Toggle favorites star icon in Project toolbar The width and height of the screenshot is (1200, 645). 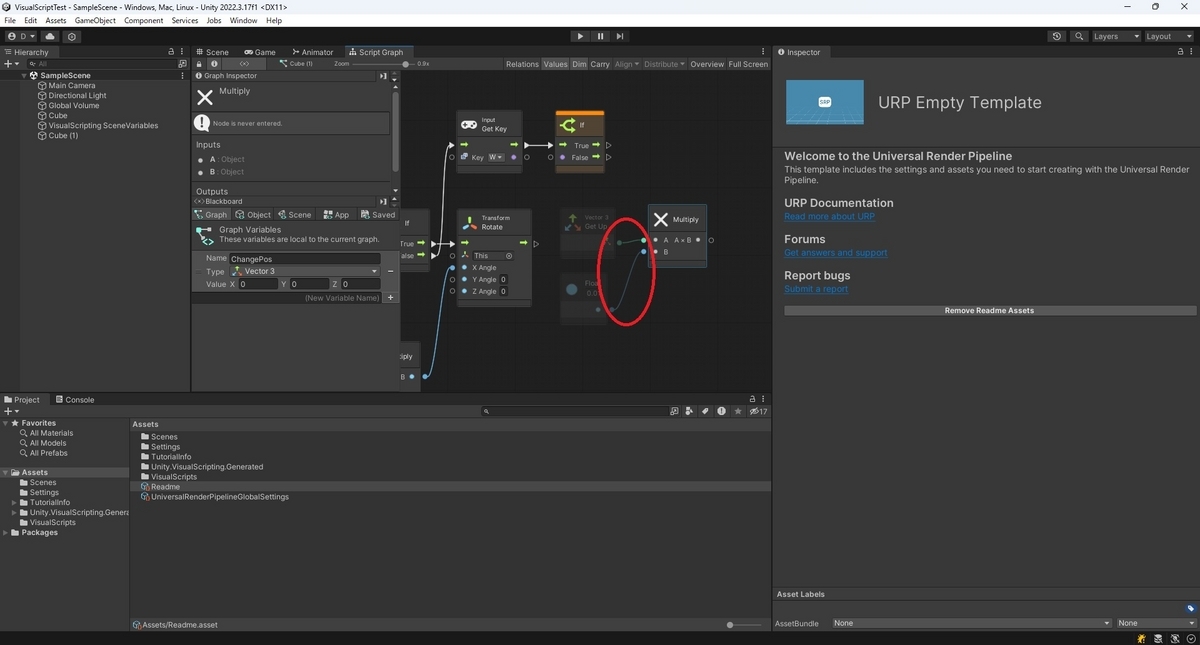tap(738, 411)
